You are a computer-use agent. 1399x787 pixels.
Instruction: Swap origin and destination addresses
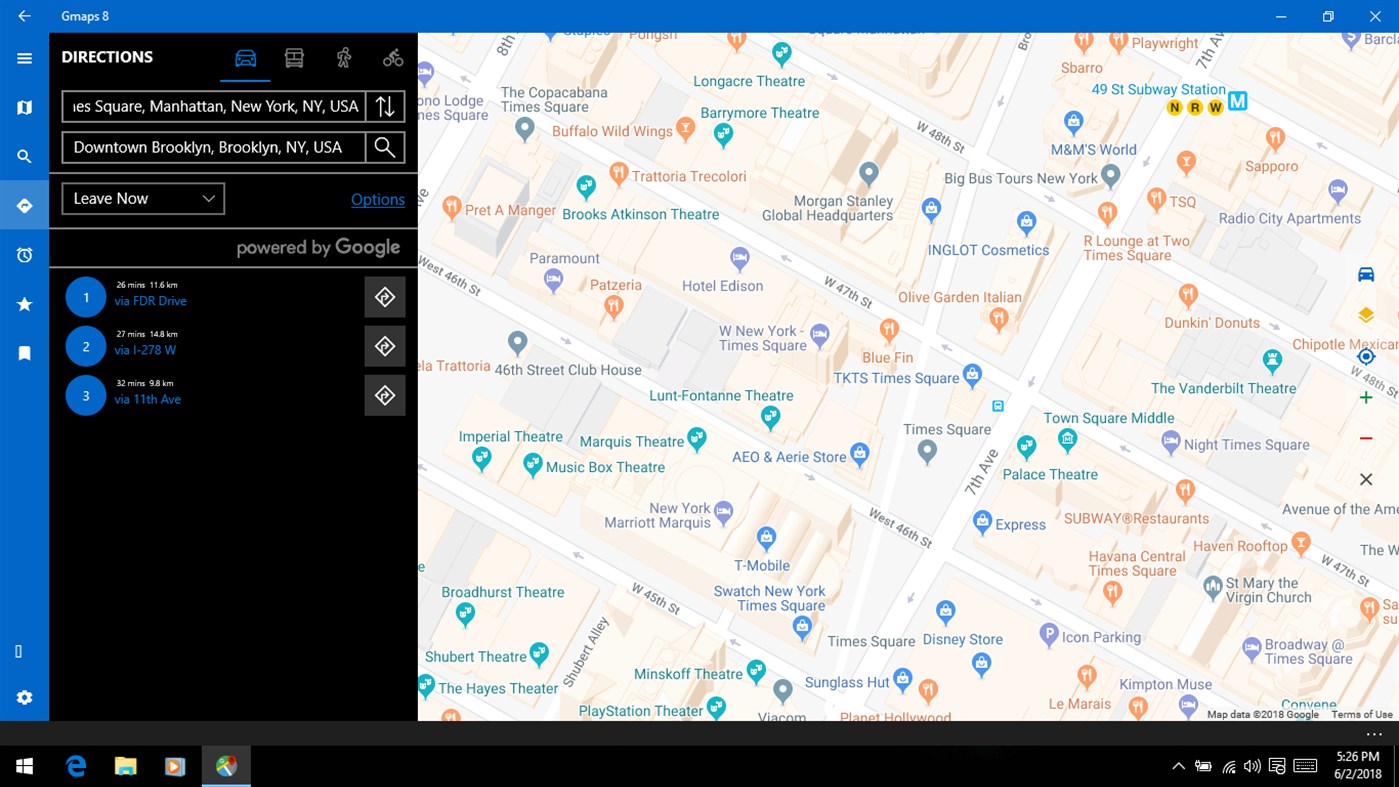tap(385, 106)
